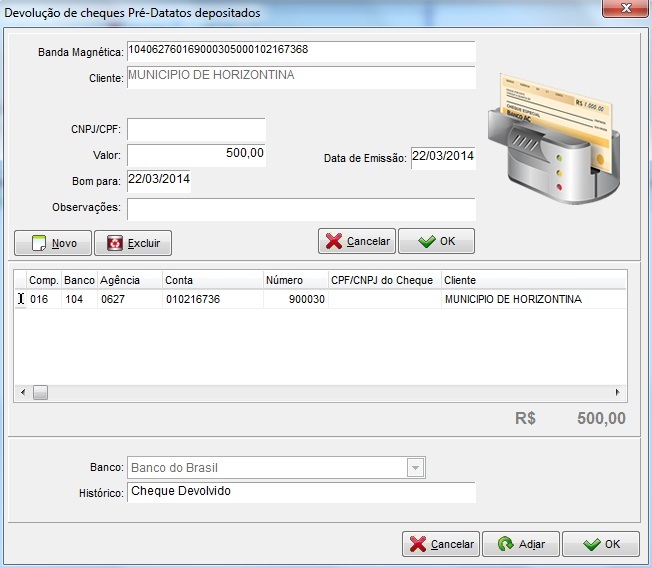Image resolution: width=652 pixels, height=568 pixels.
Task: Click the Bom para date field
Action: click(x=158, y=181)
